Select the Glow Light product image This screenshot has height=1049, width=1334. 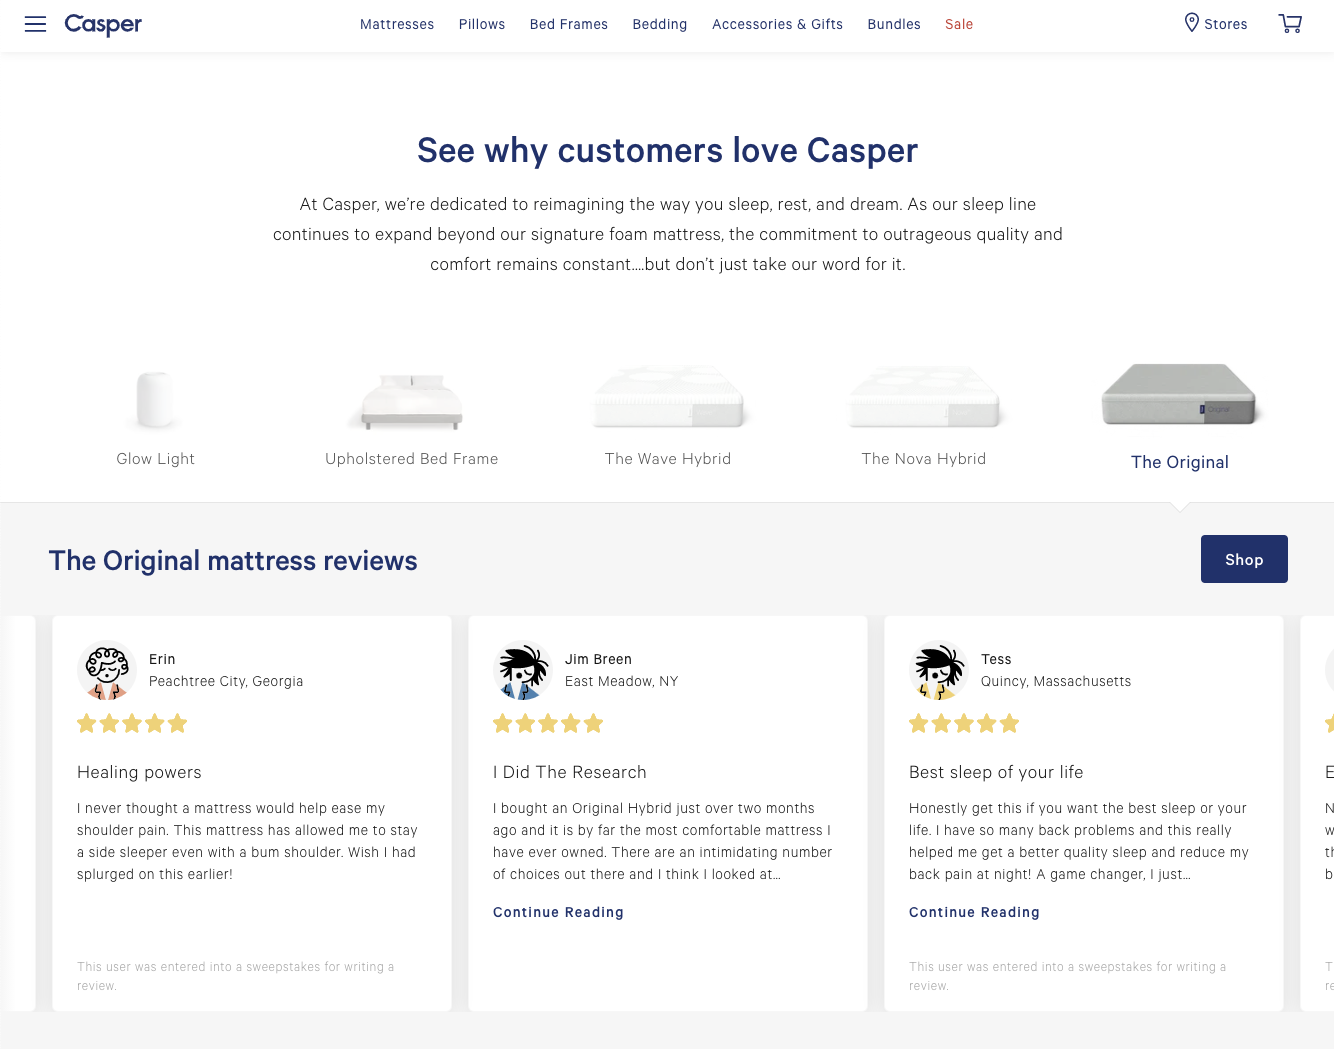156,399
